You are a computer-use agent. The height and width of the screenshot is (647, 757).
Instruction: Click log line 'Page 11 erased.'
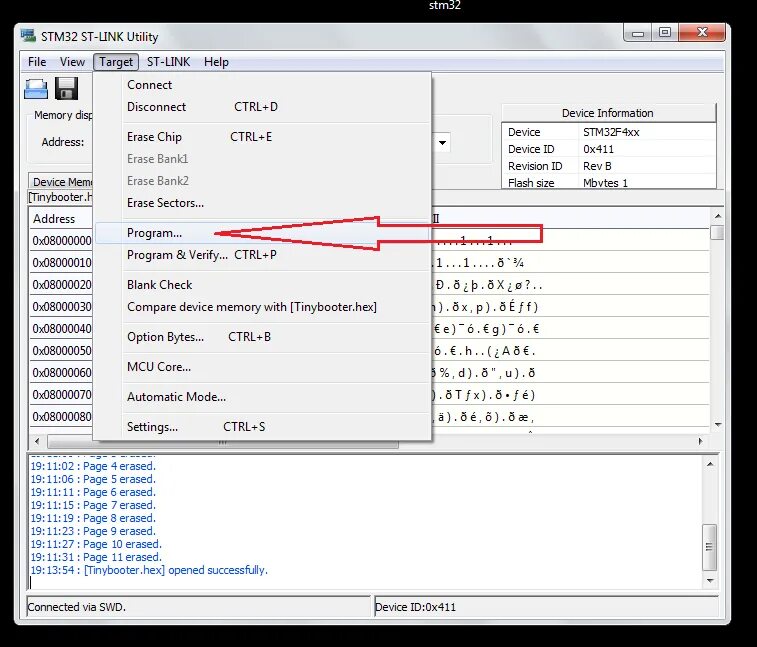96,557
